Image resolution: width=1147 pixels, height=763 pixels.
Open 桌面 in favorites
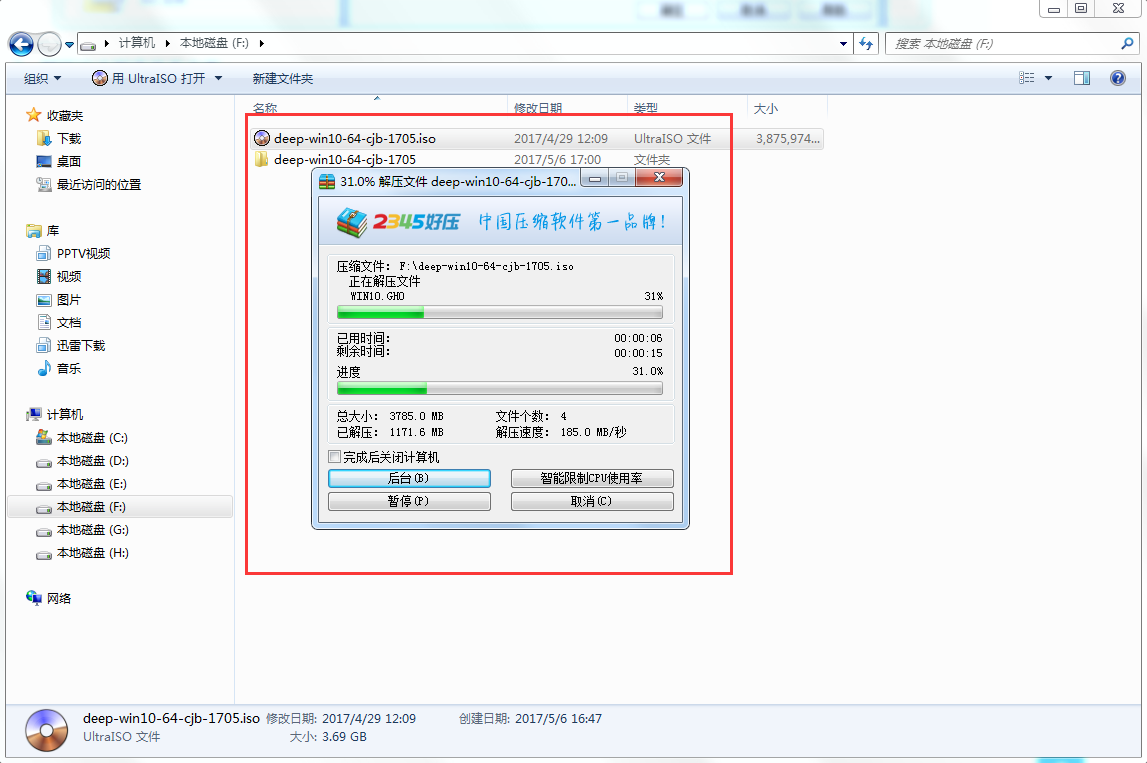point(59,162)
